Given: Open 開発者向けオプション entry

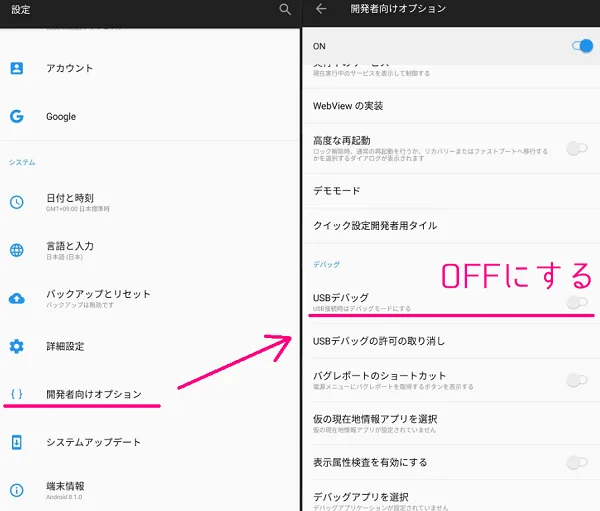Looking at the screenshot, I should tap(150, 394).
